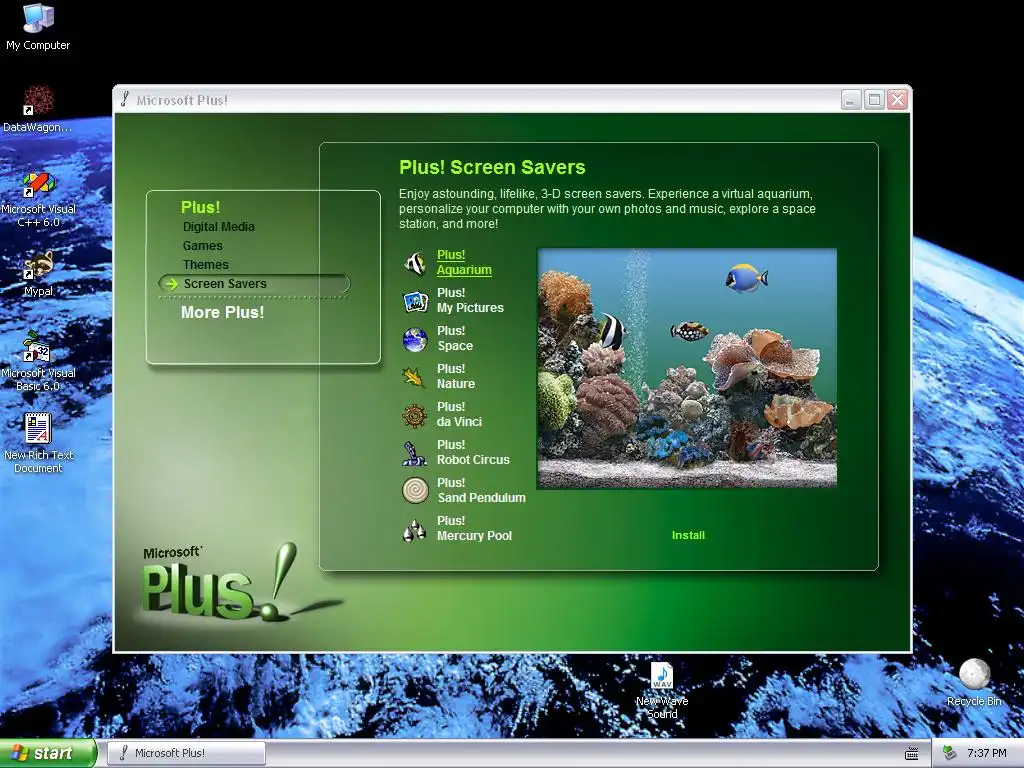Image resolution: width=1024 pixels, height=768 pixels.
Task: Click the aquarium preview image
Action: pos(687,368)
